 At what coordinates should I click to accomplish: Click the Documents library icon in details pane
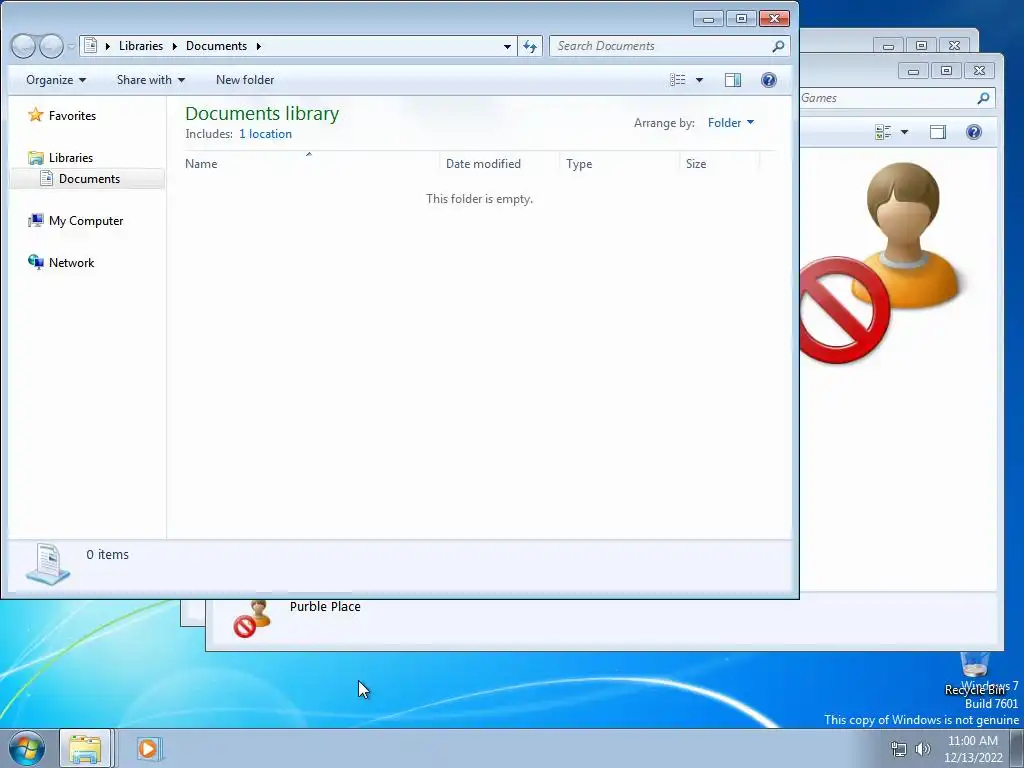click(48, 563)
